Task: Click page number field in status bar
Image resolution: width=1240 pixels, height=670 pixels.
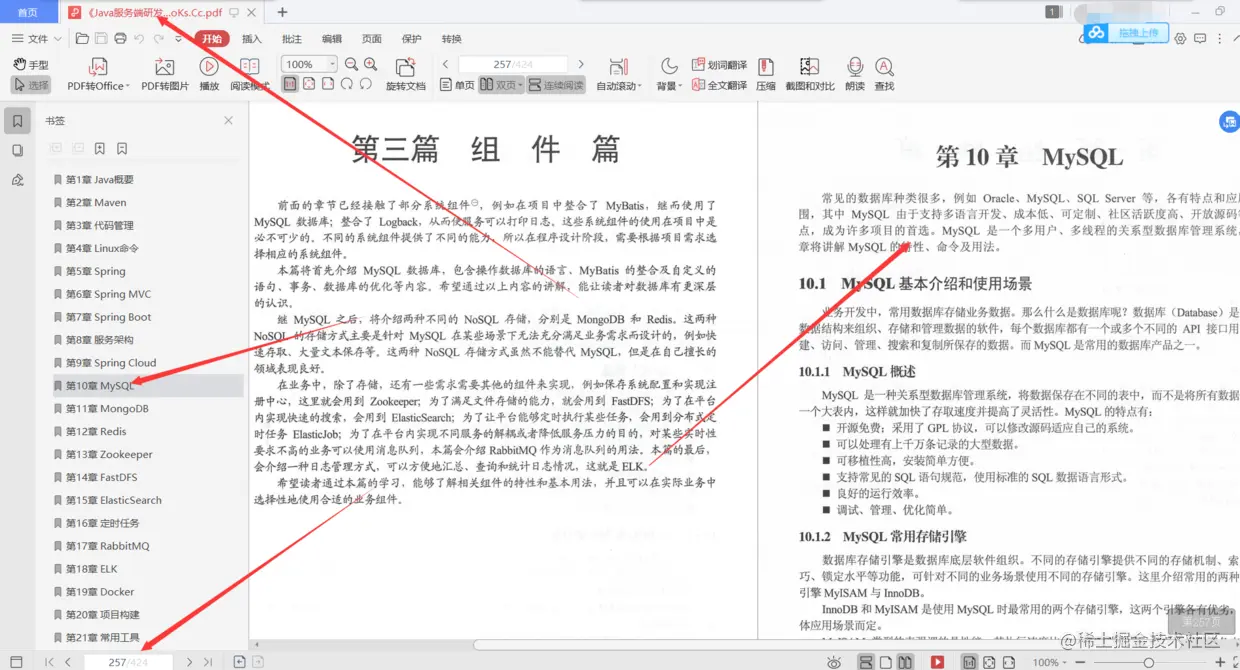Action: 127,662
